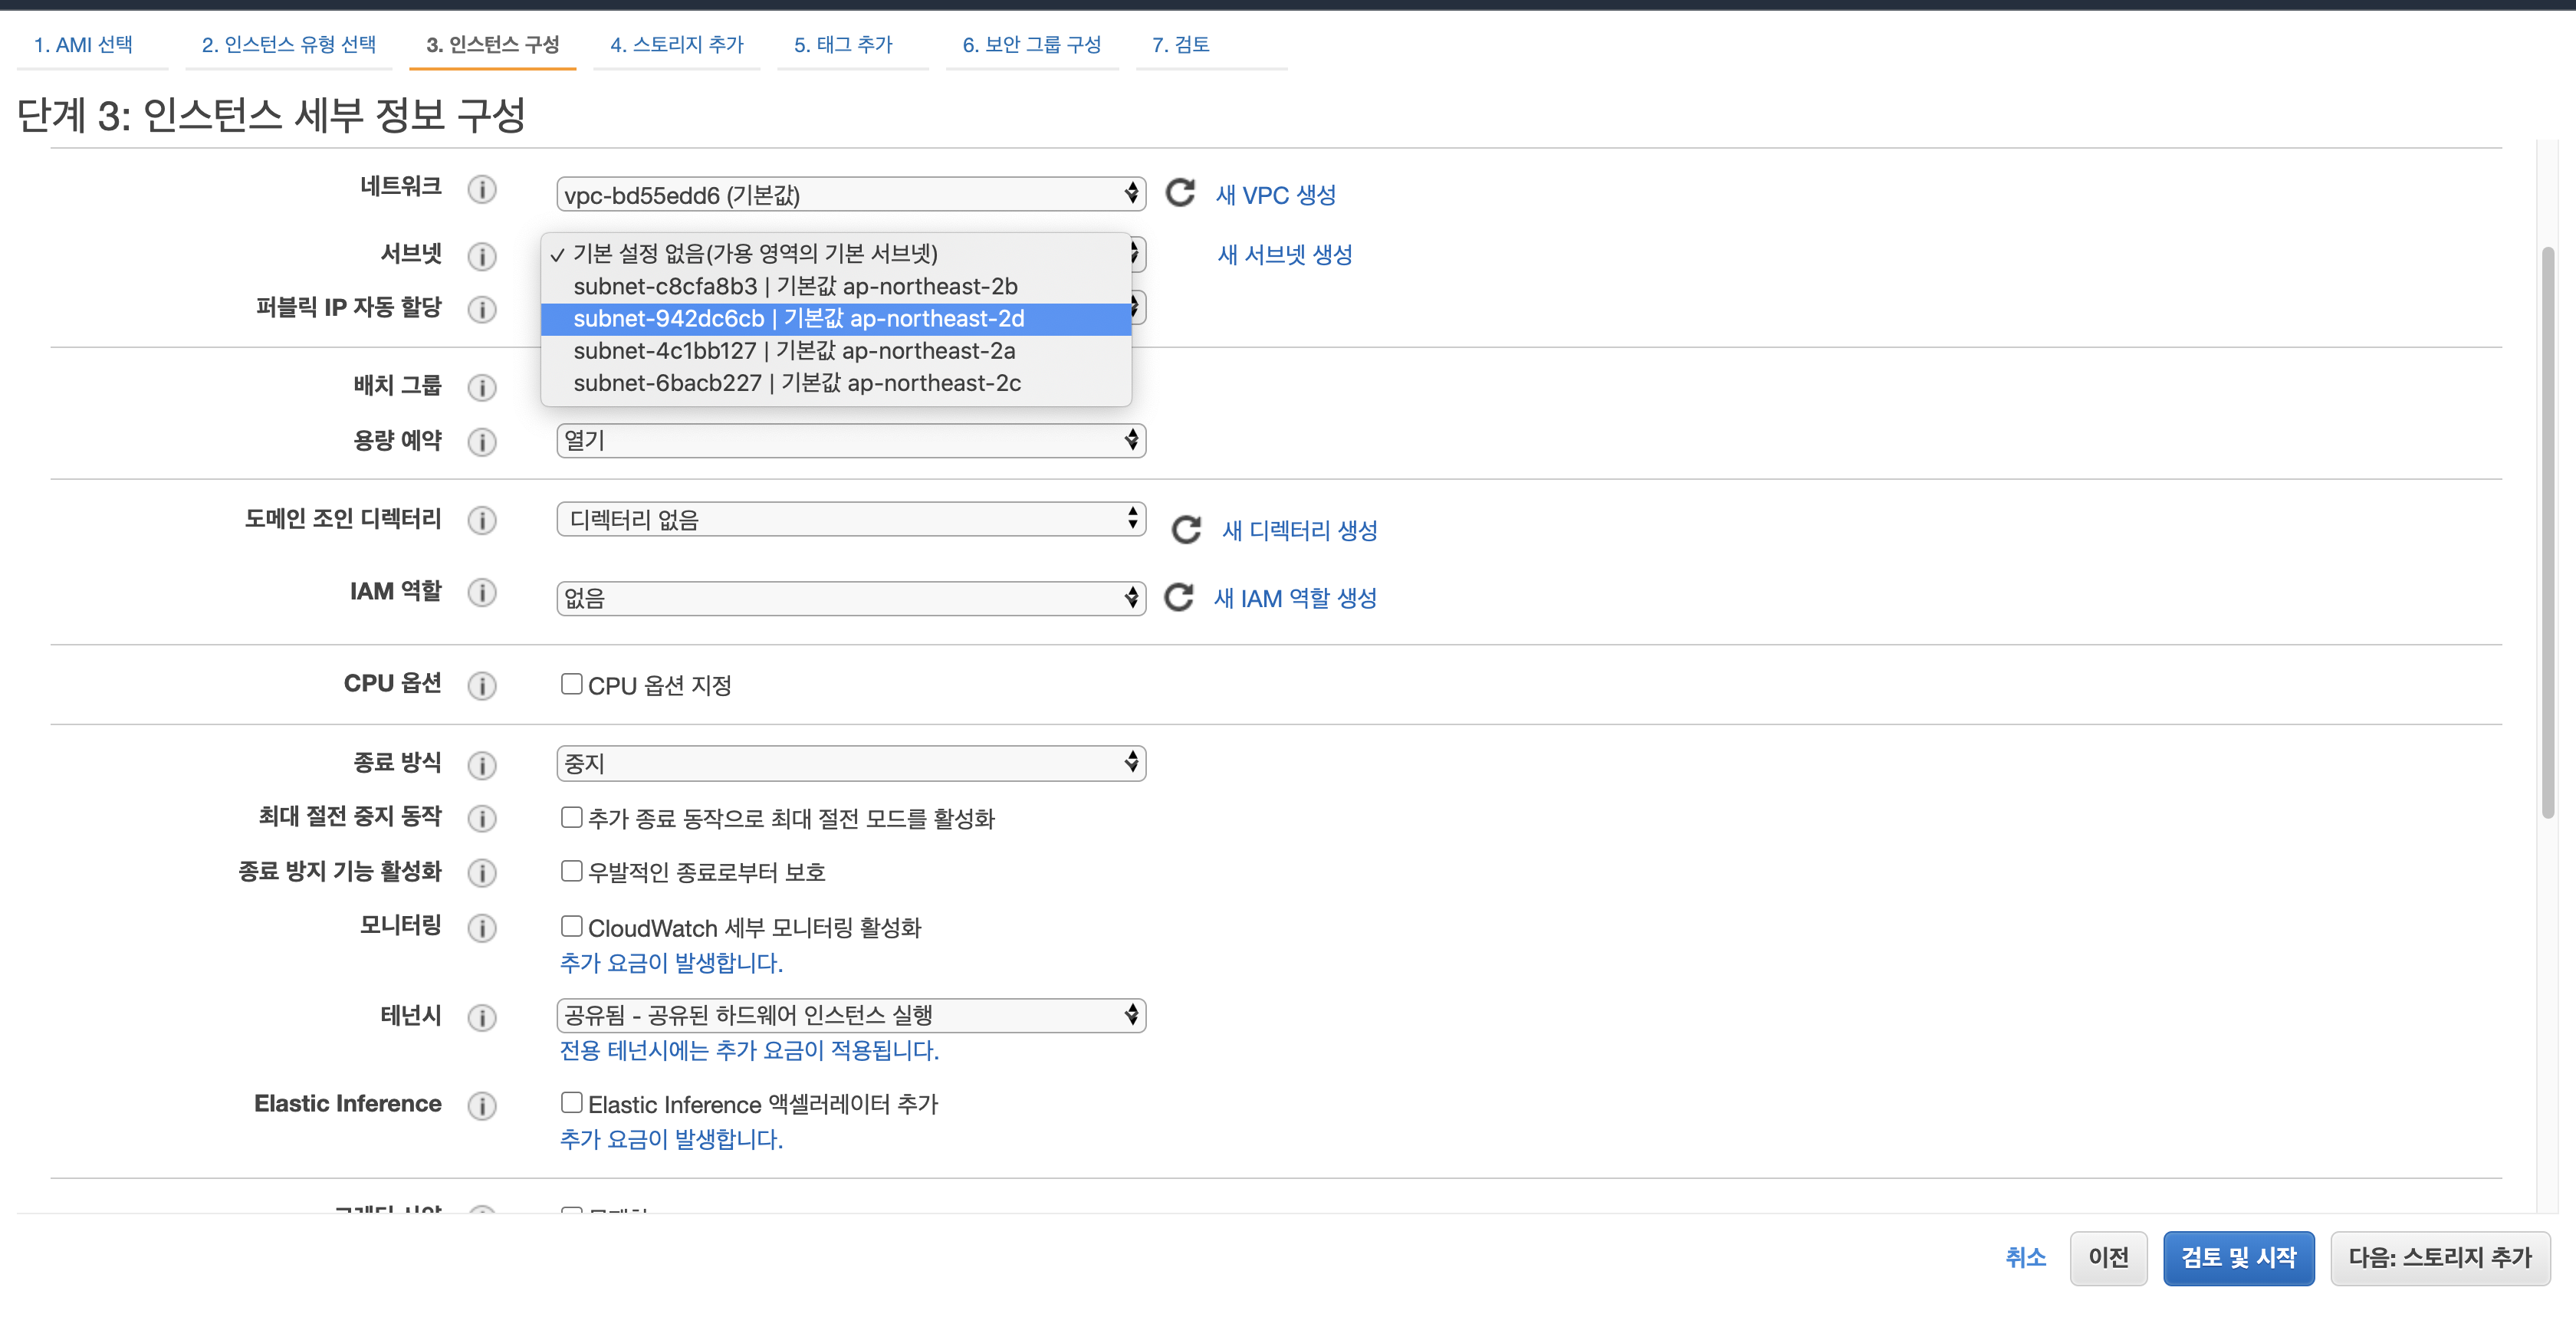Click info icon beside CPU 옵션
This screenshot has height=1317, width=2576.
tap(482, 685)
